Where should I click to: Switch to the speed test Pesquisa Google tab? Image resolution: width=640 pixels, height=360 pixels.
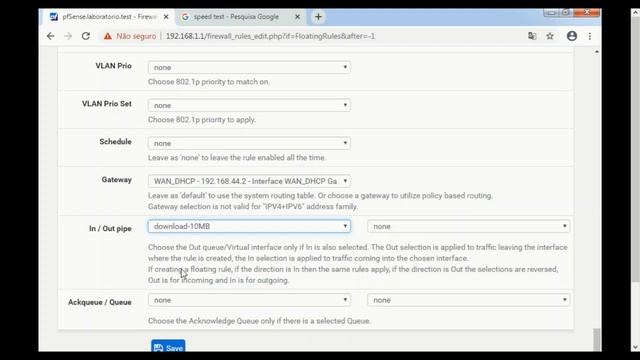241,17
